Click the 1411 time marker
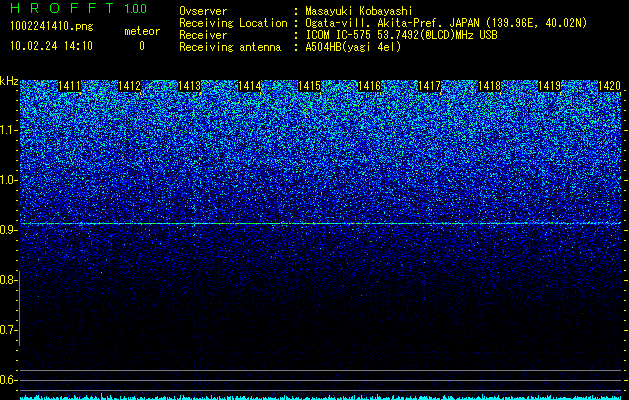This screenshot has width=629, height=400. (x=69, y=86)
